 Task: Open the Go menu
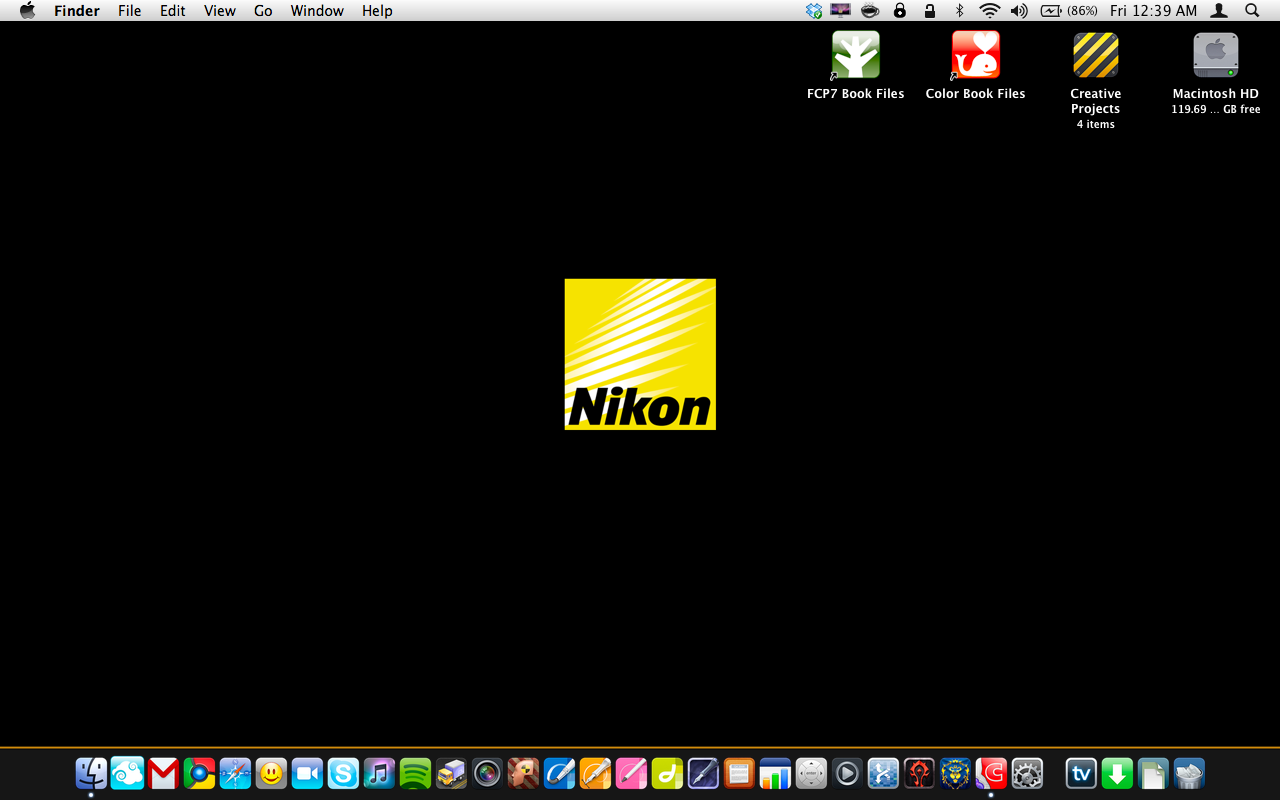click(263, 10)
